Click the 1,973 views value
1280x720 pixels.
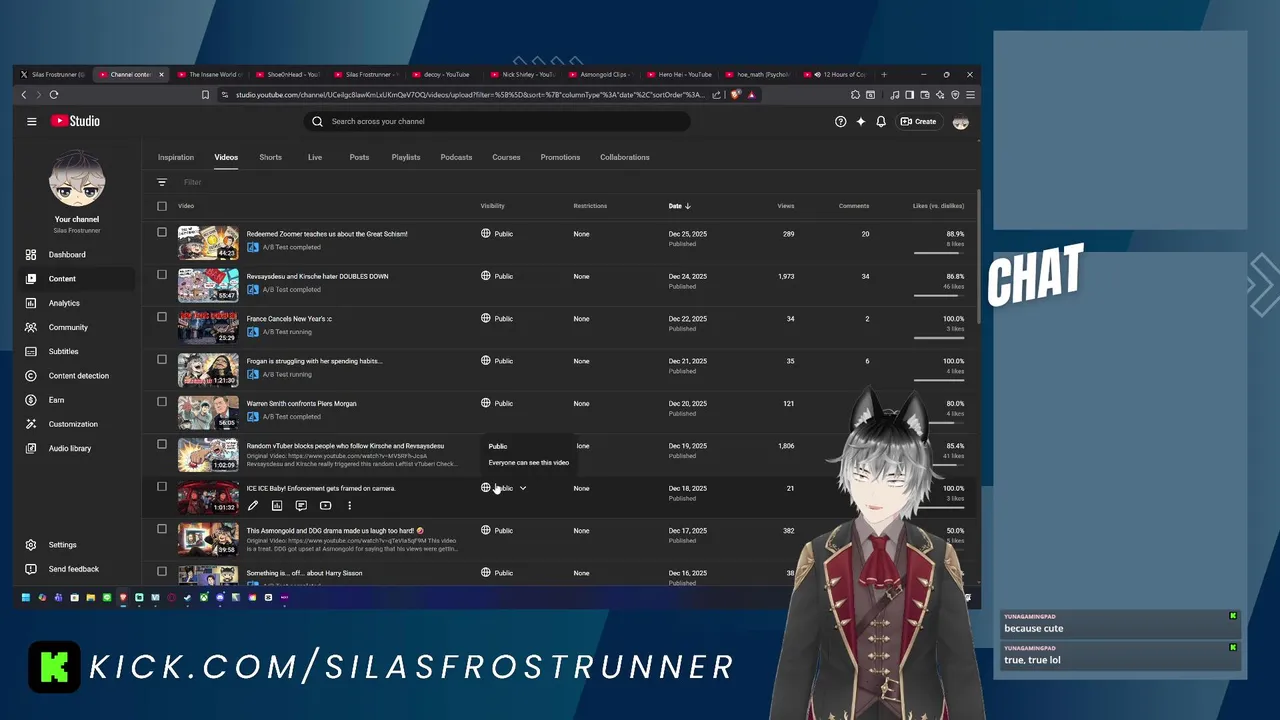pyautogui.click(x=784, y=276)
